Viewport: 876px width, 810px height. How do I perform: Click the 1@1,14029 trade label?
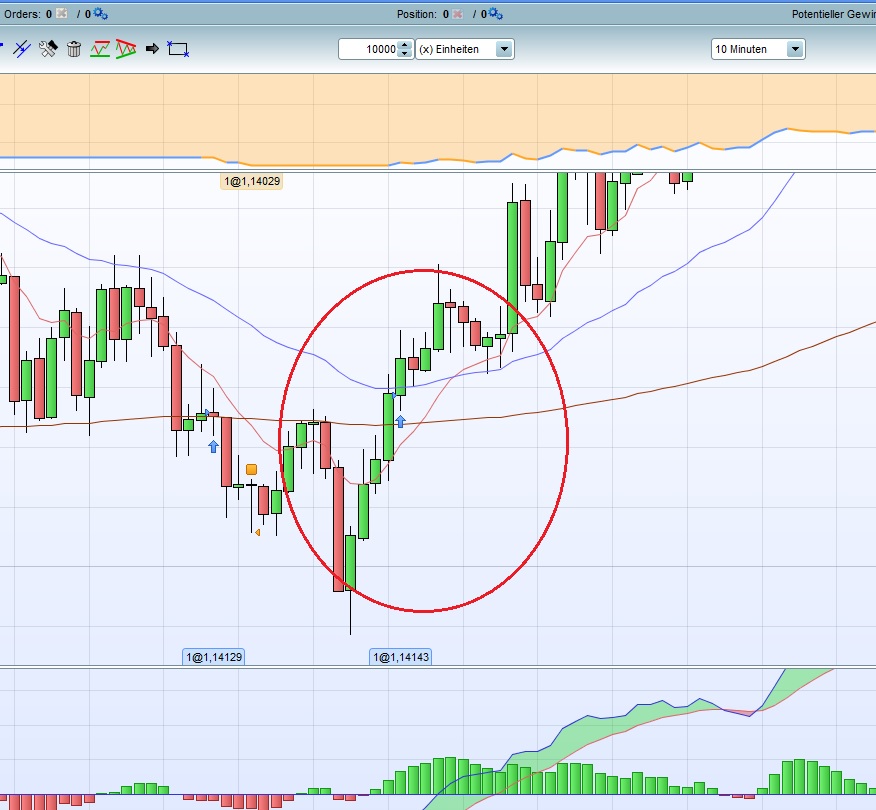point(252,181)
